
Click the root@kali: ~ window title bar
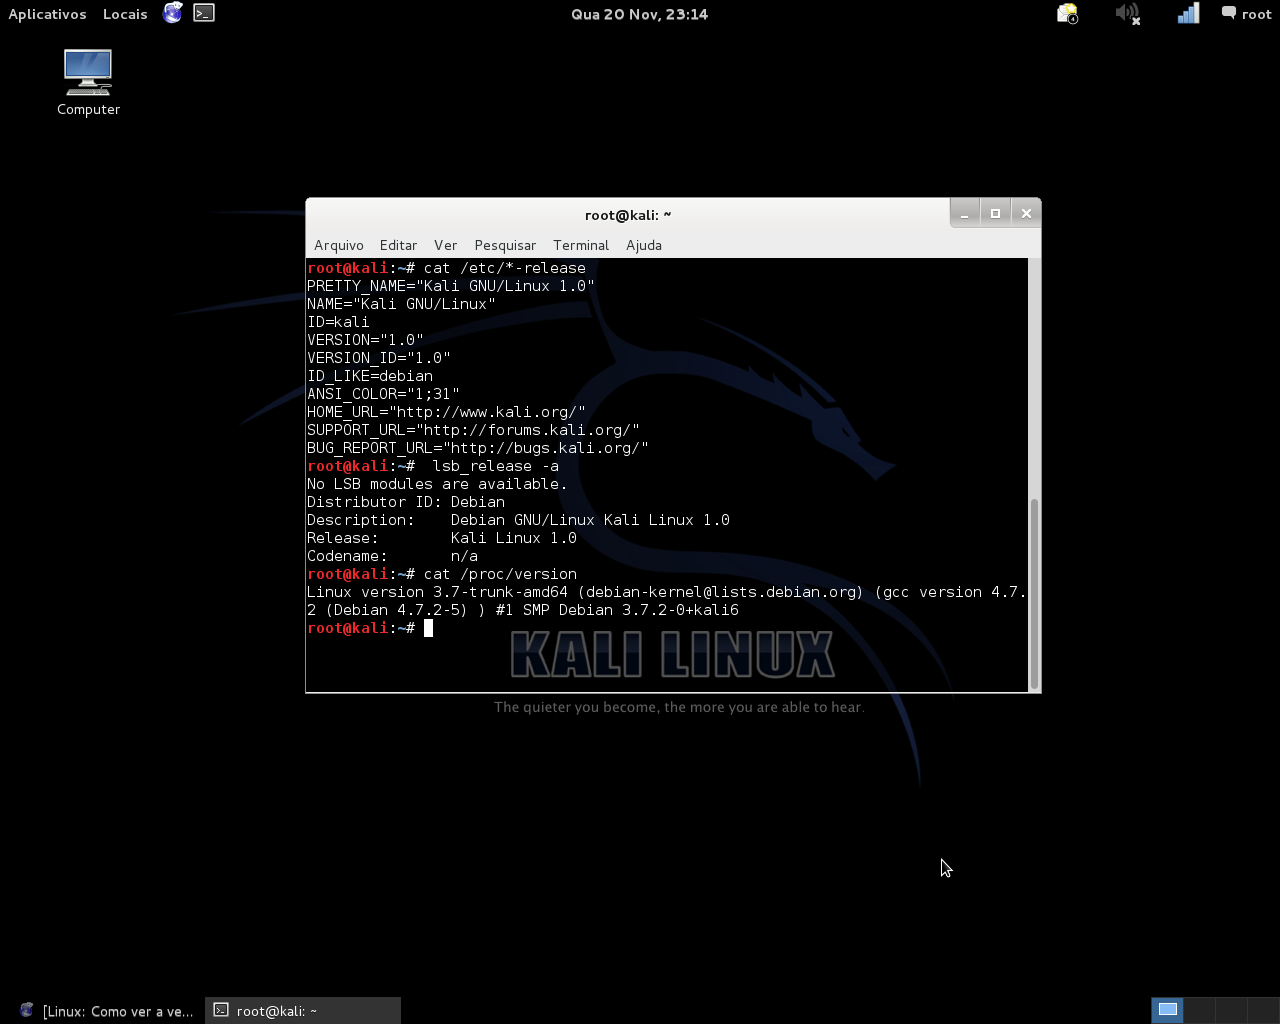coord(628,214)
